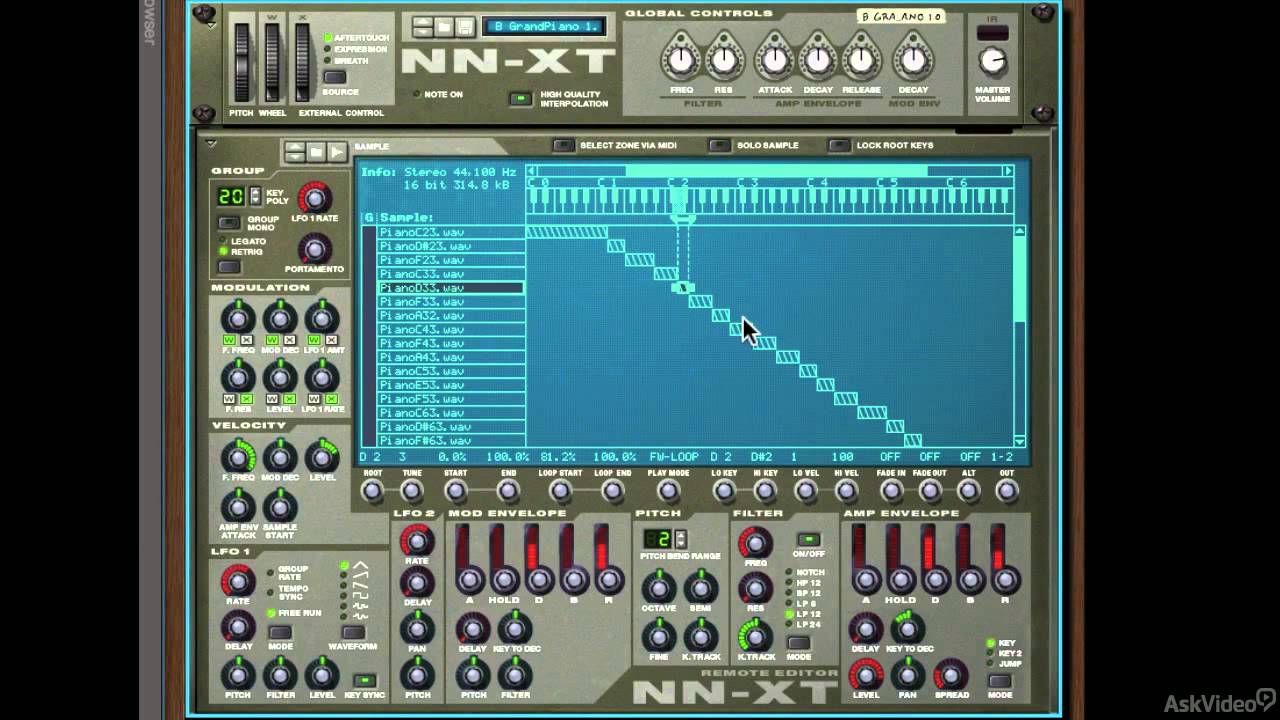Viewport: 1280px width, 720px height.
Task: Select PianoA32.wav sample row
Action: (450, 316)
